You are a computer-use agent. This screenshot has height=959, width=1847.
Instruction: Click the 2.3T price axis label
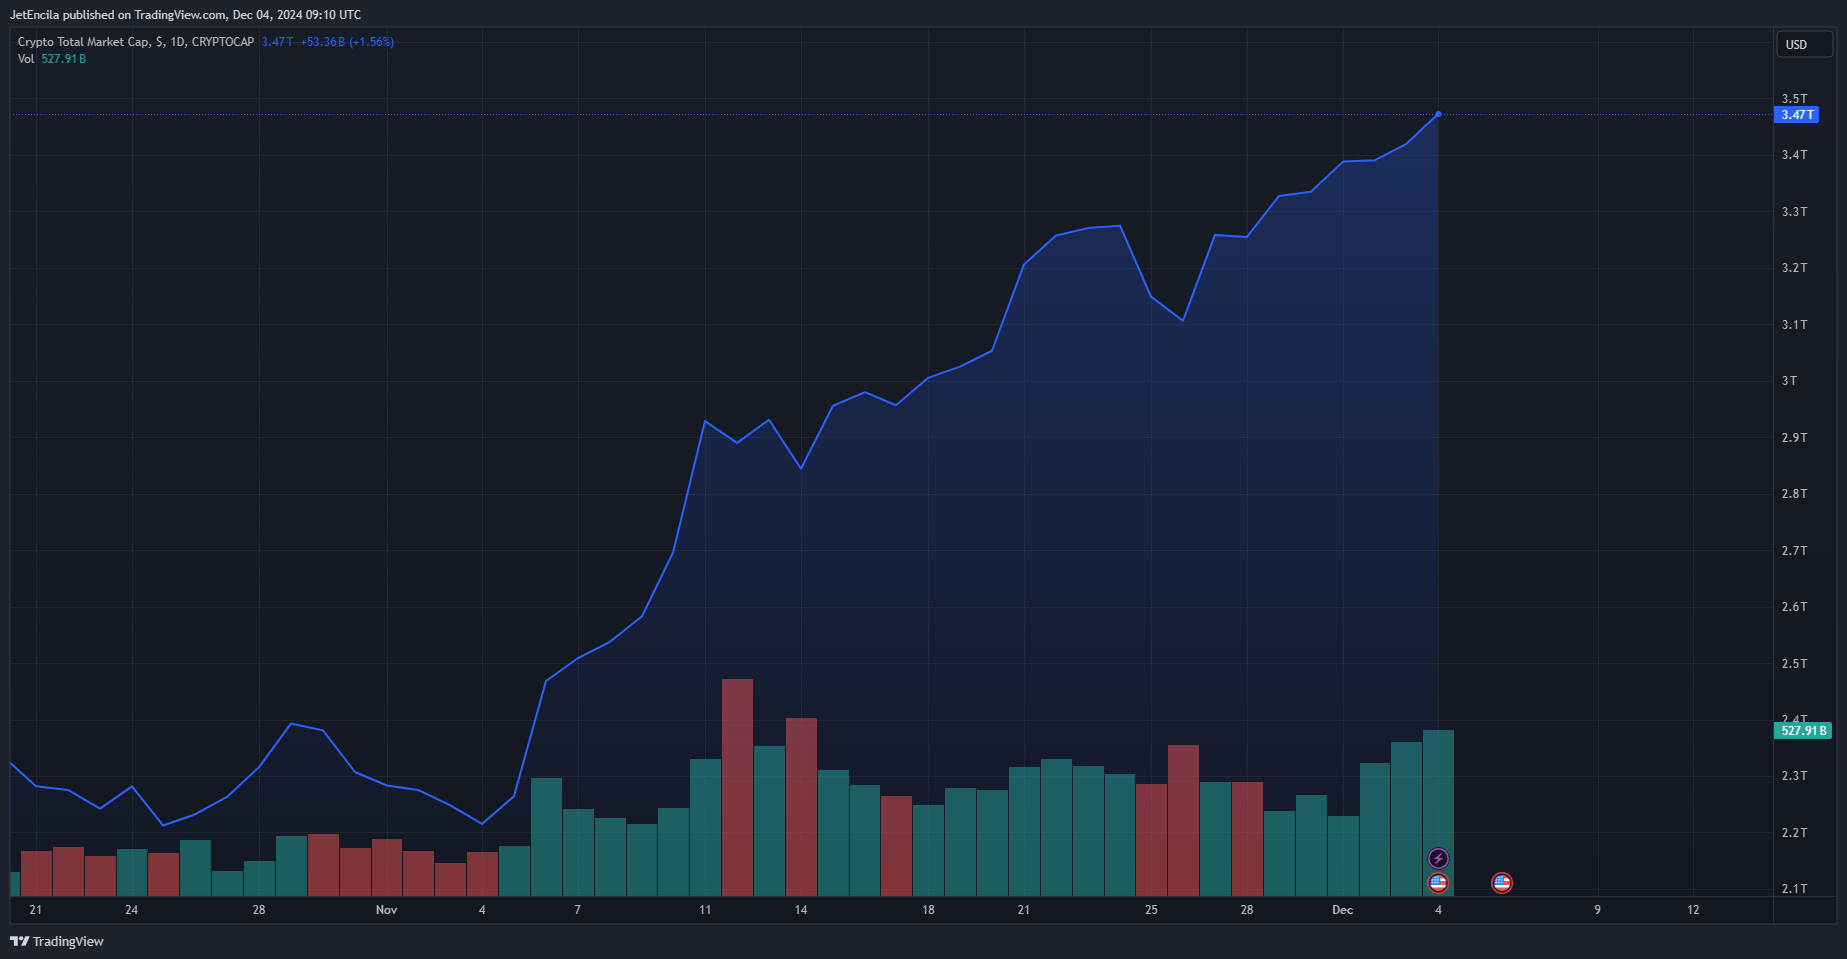[x=1794, y=776]
